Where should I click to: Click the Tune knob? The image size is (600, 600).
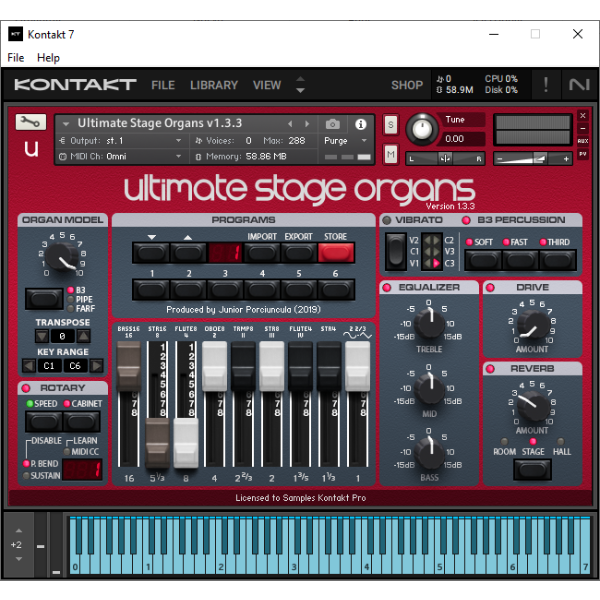click(x=422, y=129)
